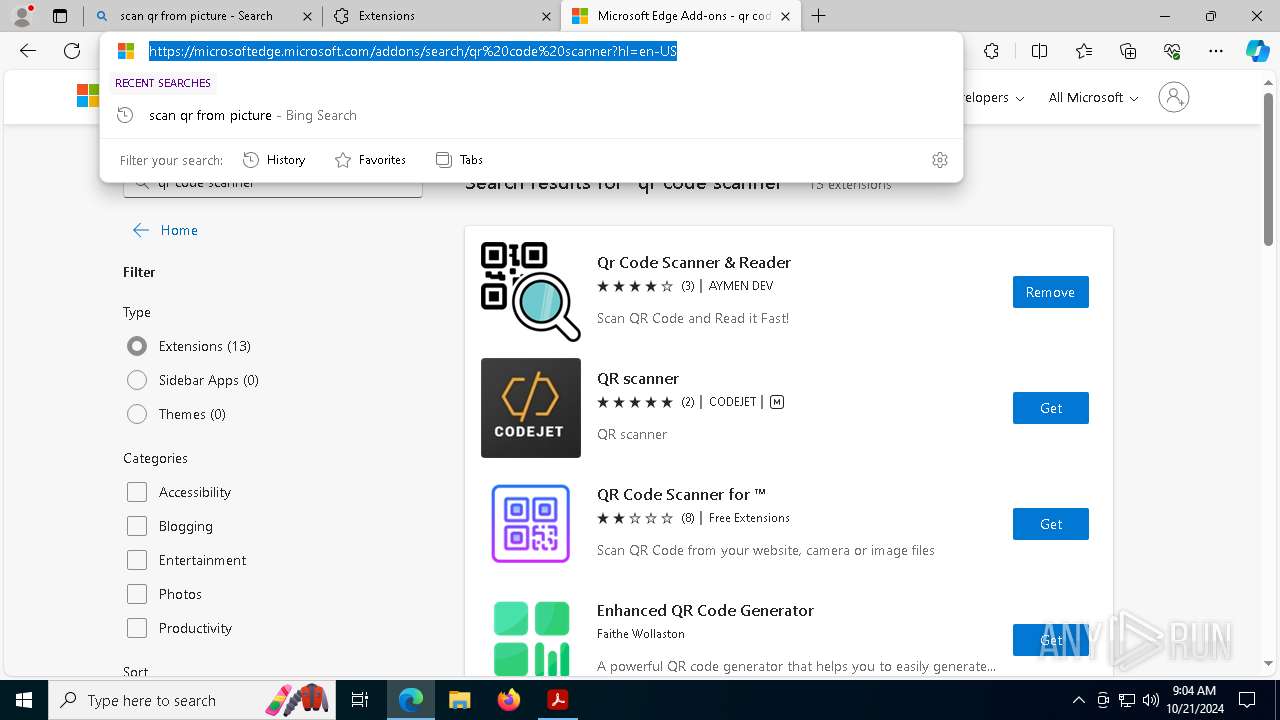Image resolution: width=1280 pixels, height=720 pixels.
Task: Open the Edge profile icon
Action: (x=22, y=16)
